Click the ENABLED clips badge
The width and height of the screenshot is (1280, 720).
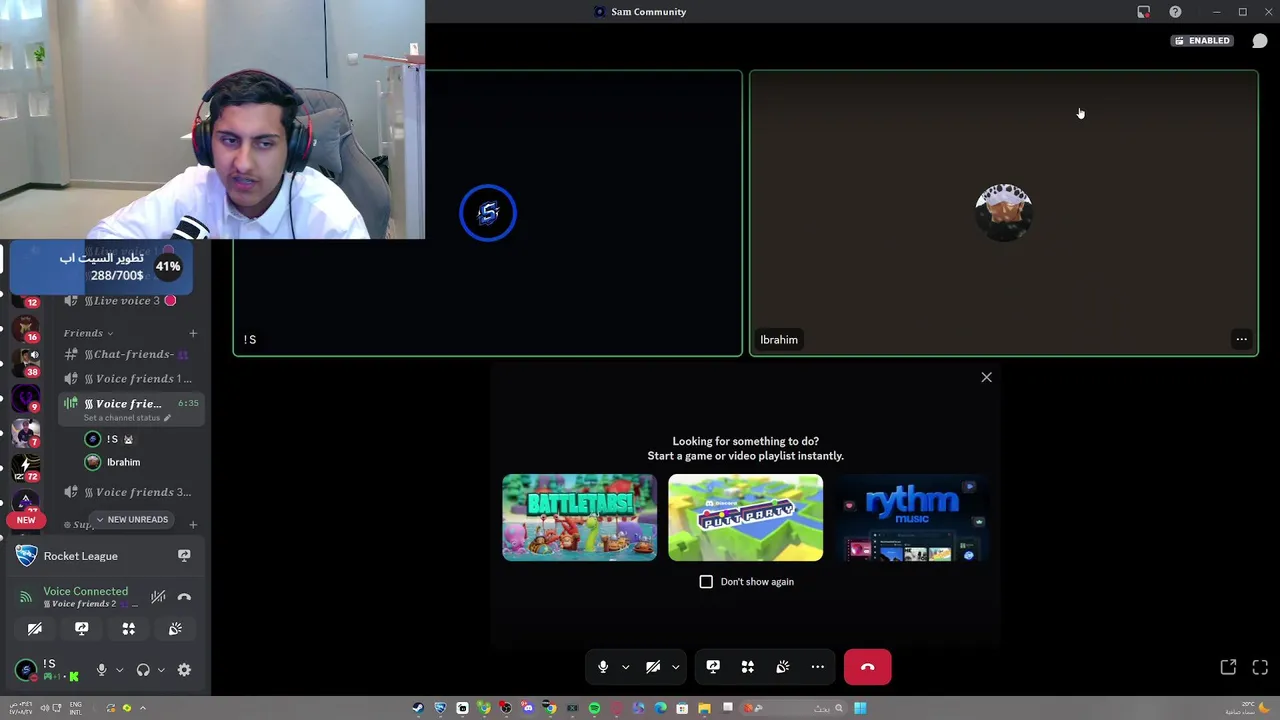[1202, 41]
